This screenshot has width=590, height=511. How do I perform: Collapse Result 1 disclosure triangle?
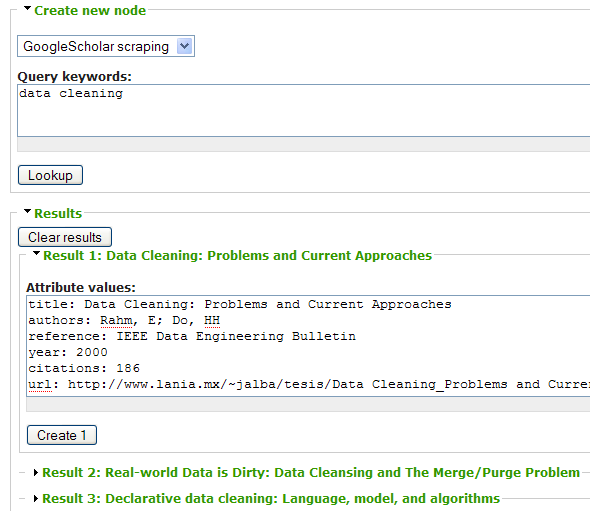click(36, 253)
